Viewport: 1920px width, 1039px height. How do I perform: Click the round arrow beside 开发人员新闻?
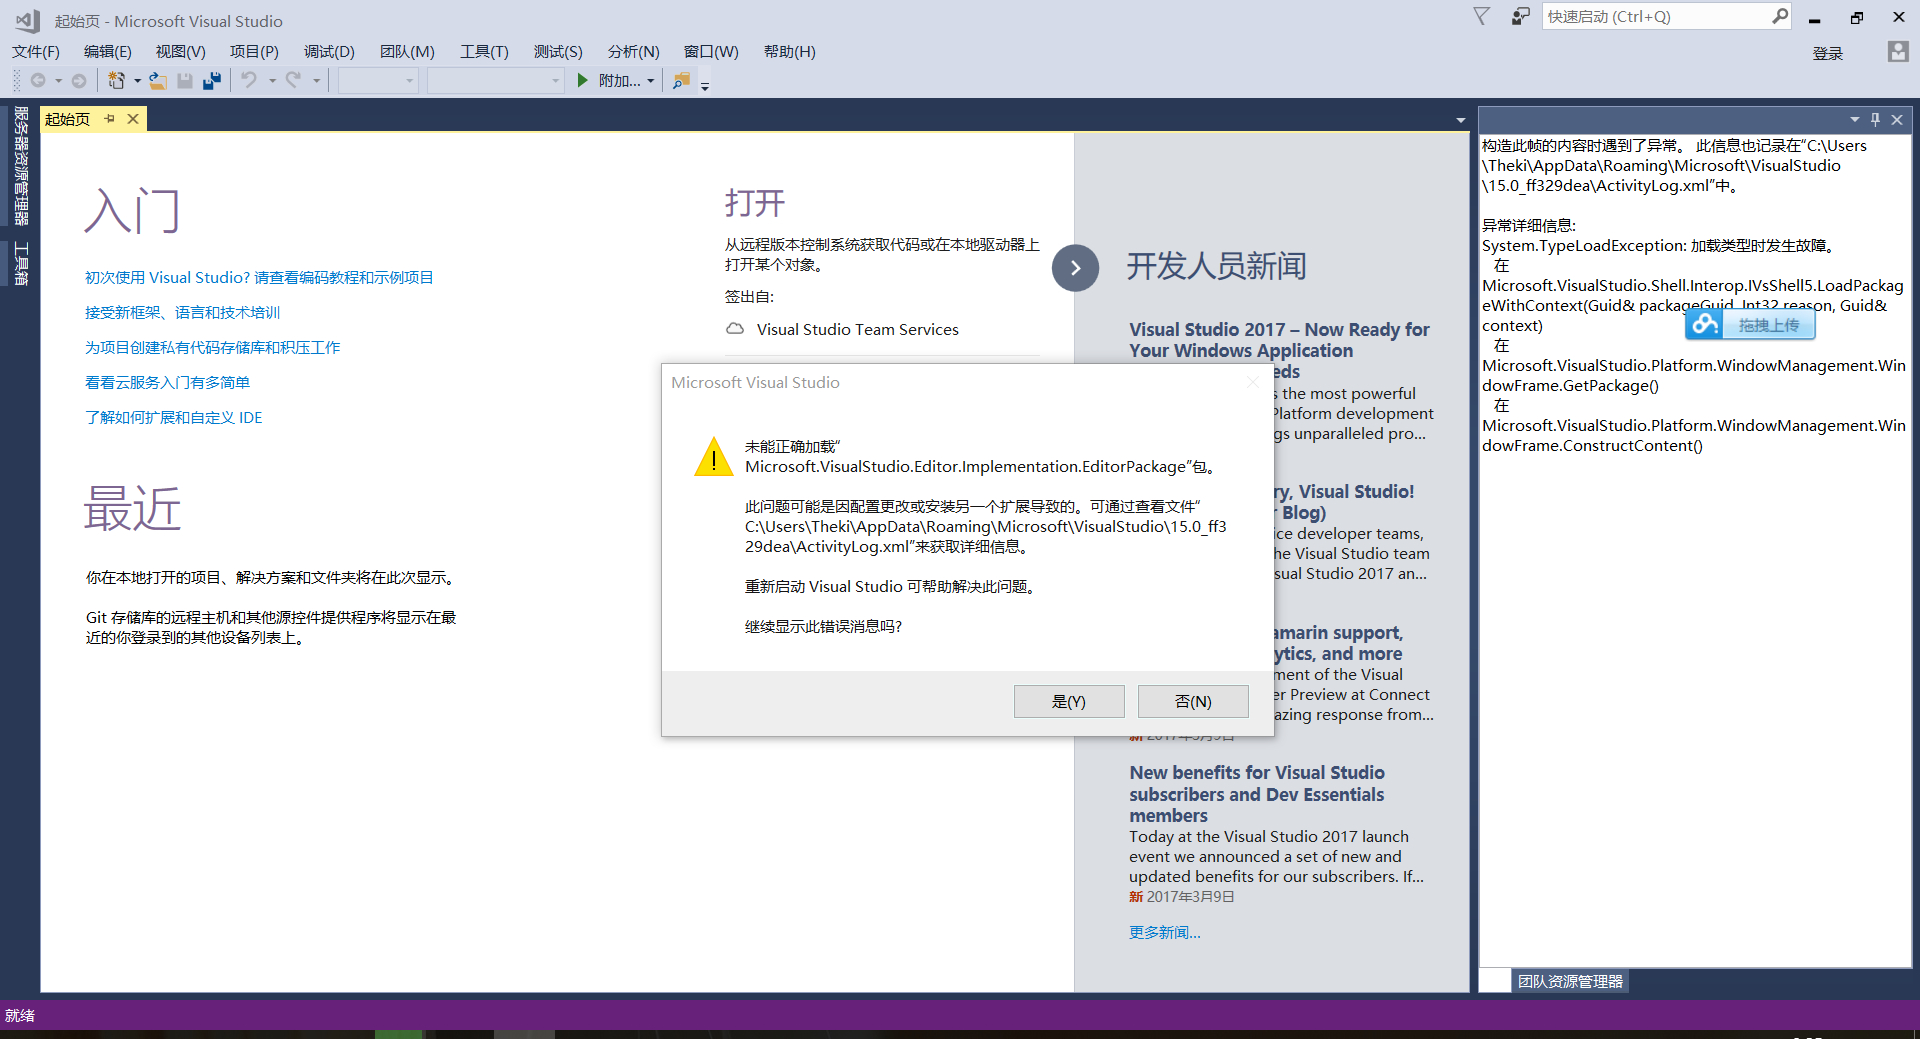[x=1075, y=268]
